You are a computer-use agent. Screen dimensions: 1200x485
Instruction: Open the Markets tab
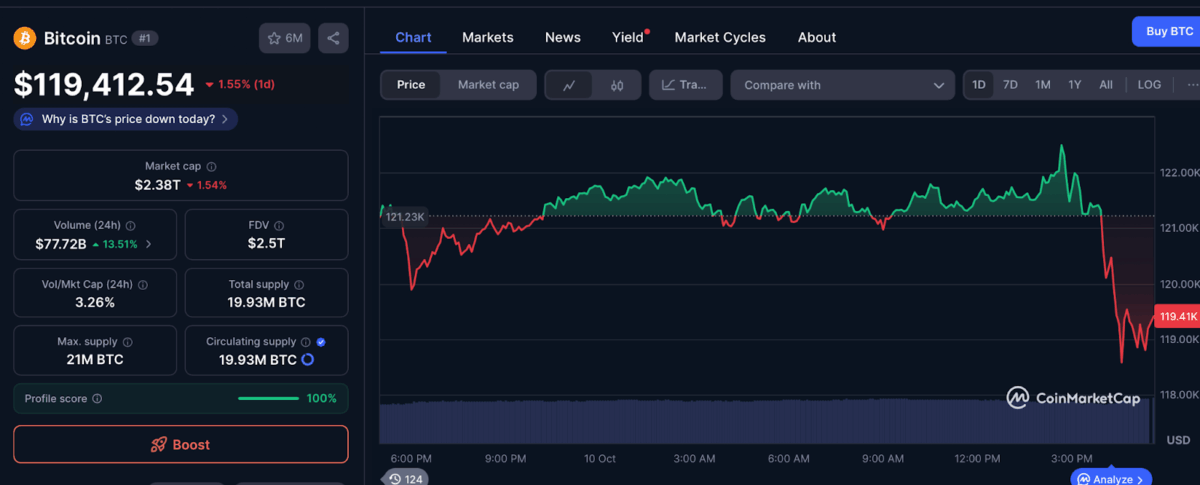(x=487, y=37)
